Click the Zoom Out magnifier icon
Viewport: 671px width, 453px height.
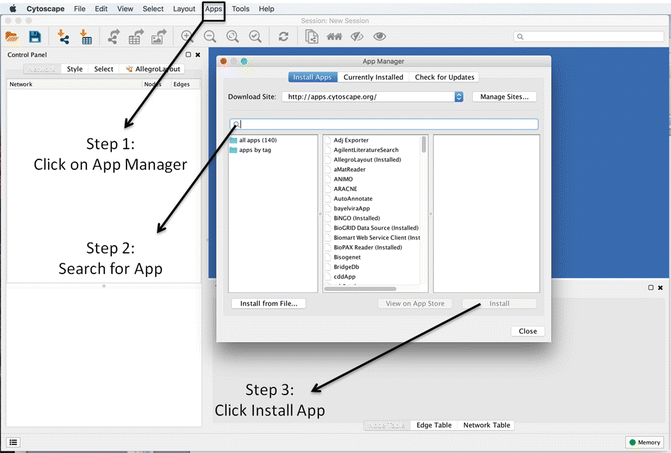point(210,36)
